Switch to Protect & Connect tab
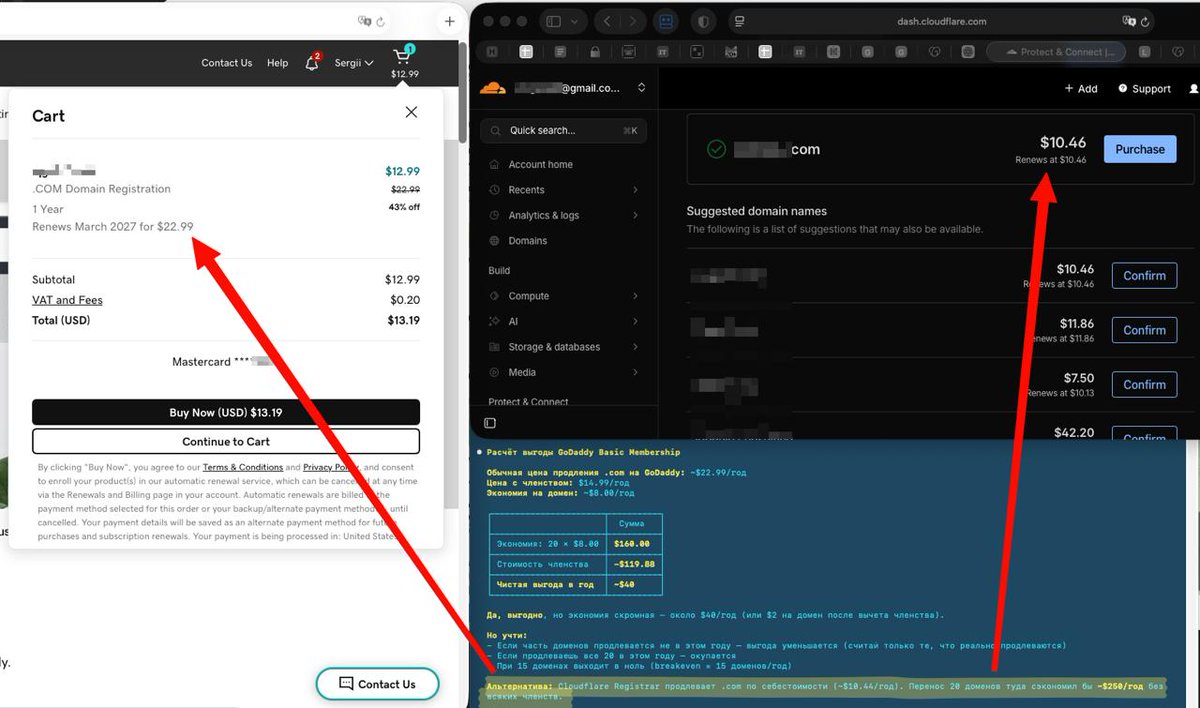 coord(1056,52)
